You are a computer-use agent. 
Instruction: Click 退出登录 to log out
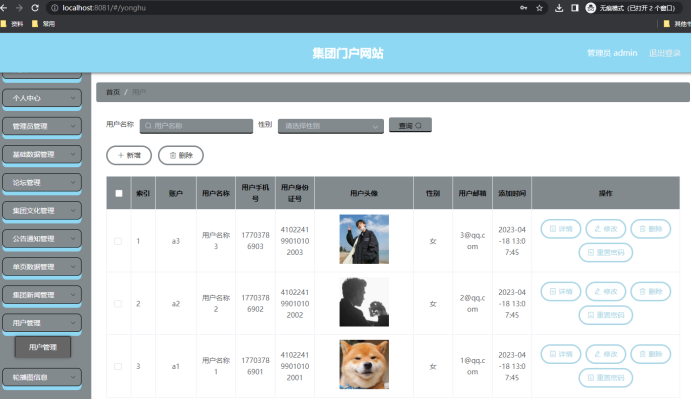click(x=665, y=53)
